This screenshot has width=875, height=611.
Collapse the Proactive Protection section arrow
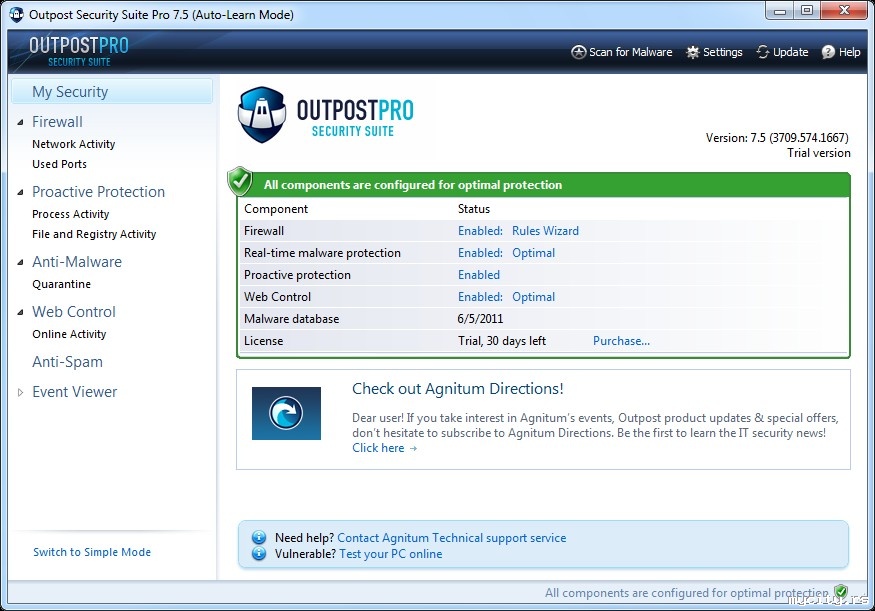(x=21, y=193)
